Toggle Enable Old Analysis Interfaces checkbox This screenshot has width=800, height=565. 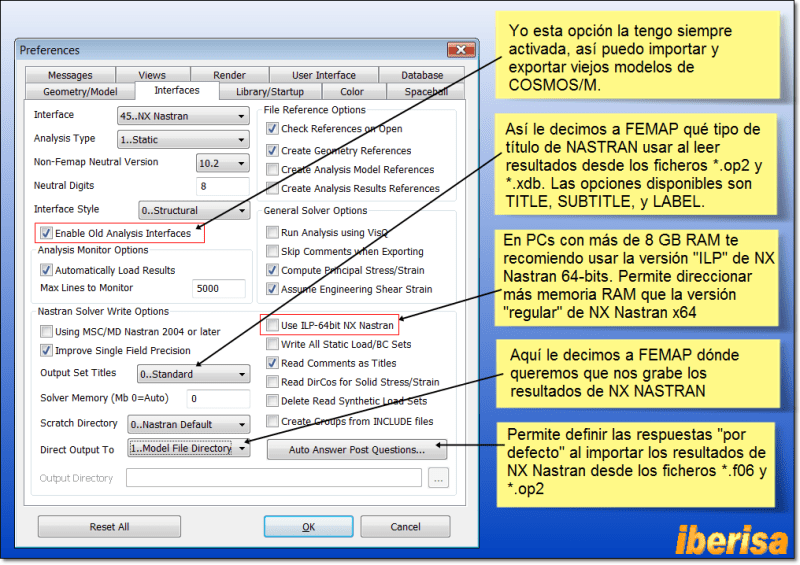tap(46, 233)
